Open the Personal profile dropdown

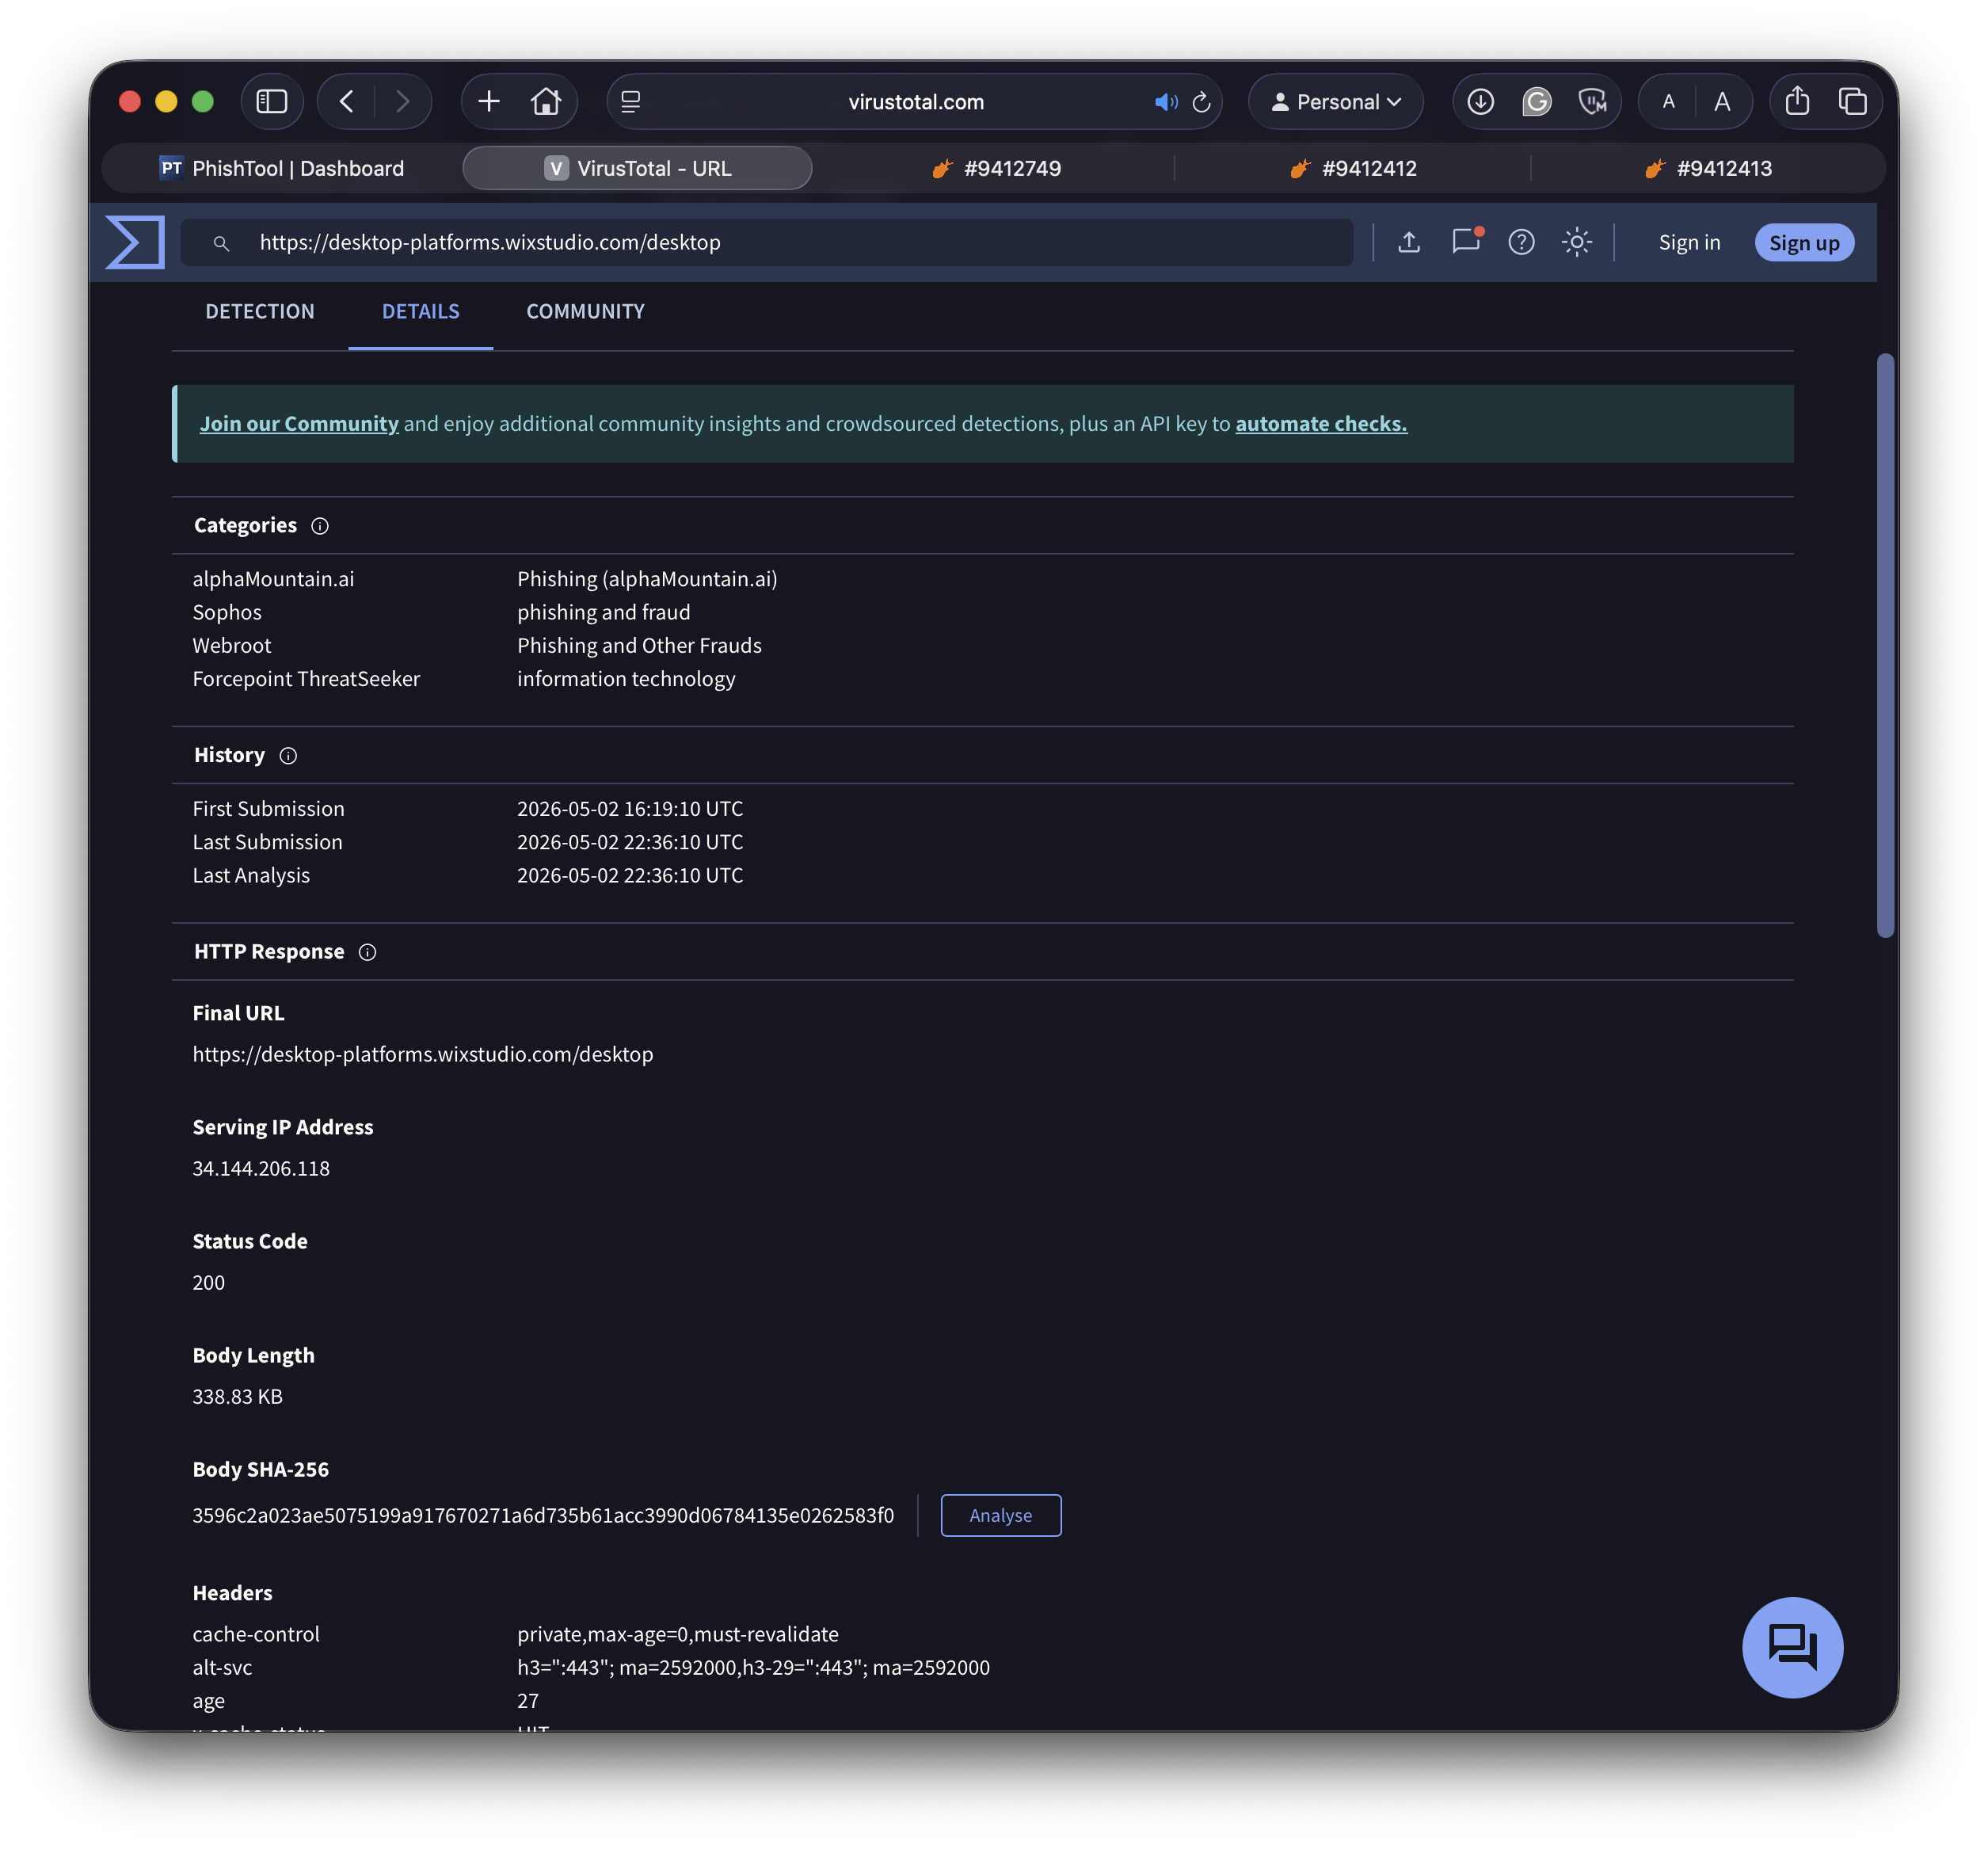1335,101
